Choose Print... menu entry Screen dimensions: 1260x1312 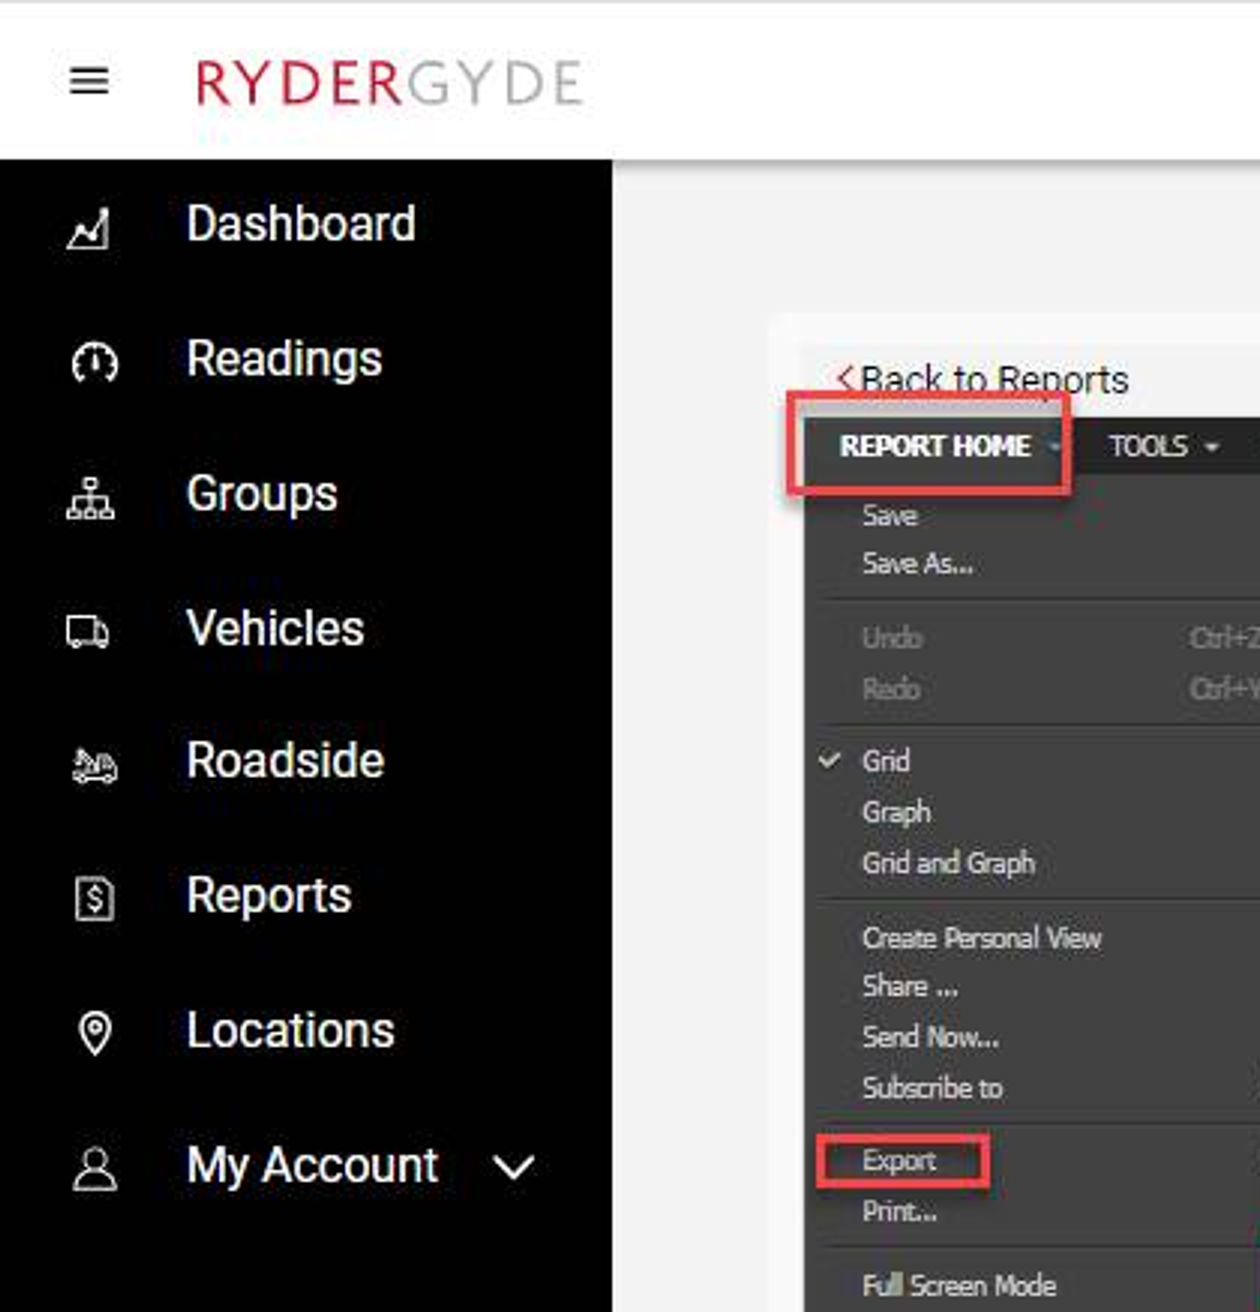pos(899,1212)
